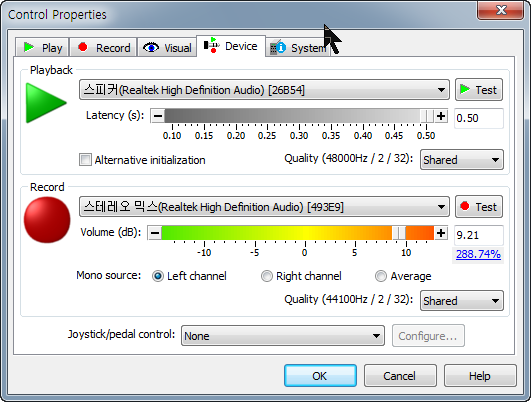Click the Latency slider thumb

coord(426,116)
